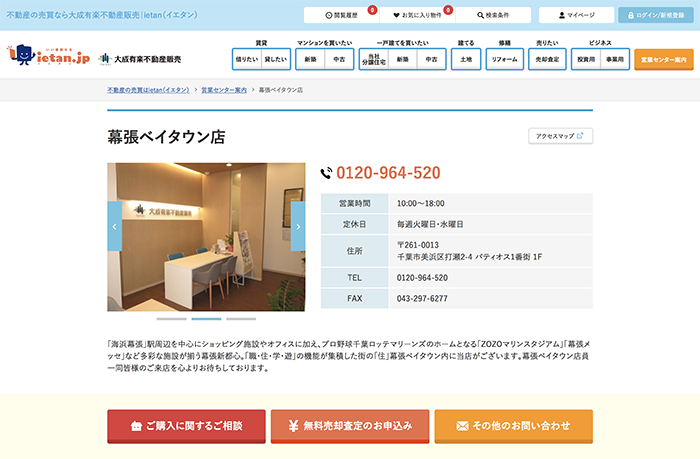Click the TEL row 0120-964-520 value
700x459 pixels.
click(422, 278)
